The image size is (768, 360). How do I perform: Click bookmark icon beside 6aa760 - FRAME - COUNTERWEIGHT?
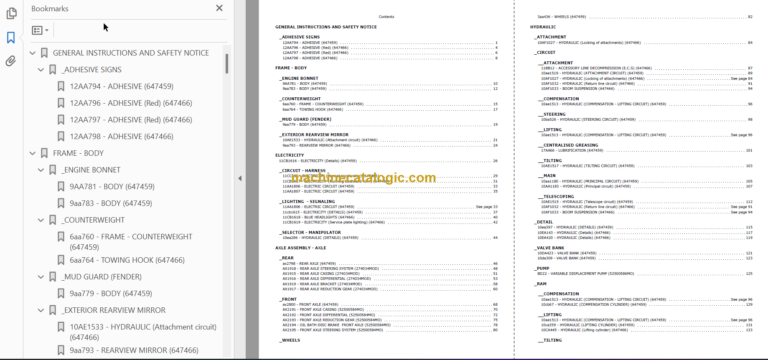(x=61, y=237)
